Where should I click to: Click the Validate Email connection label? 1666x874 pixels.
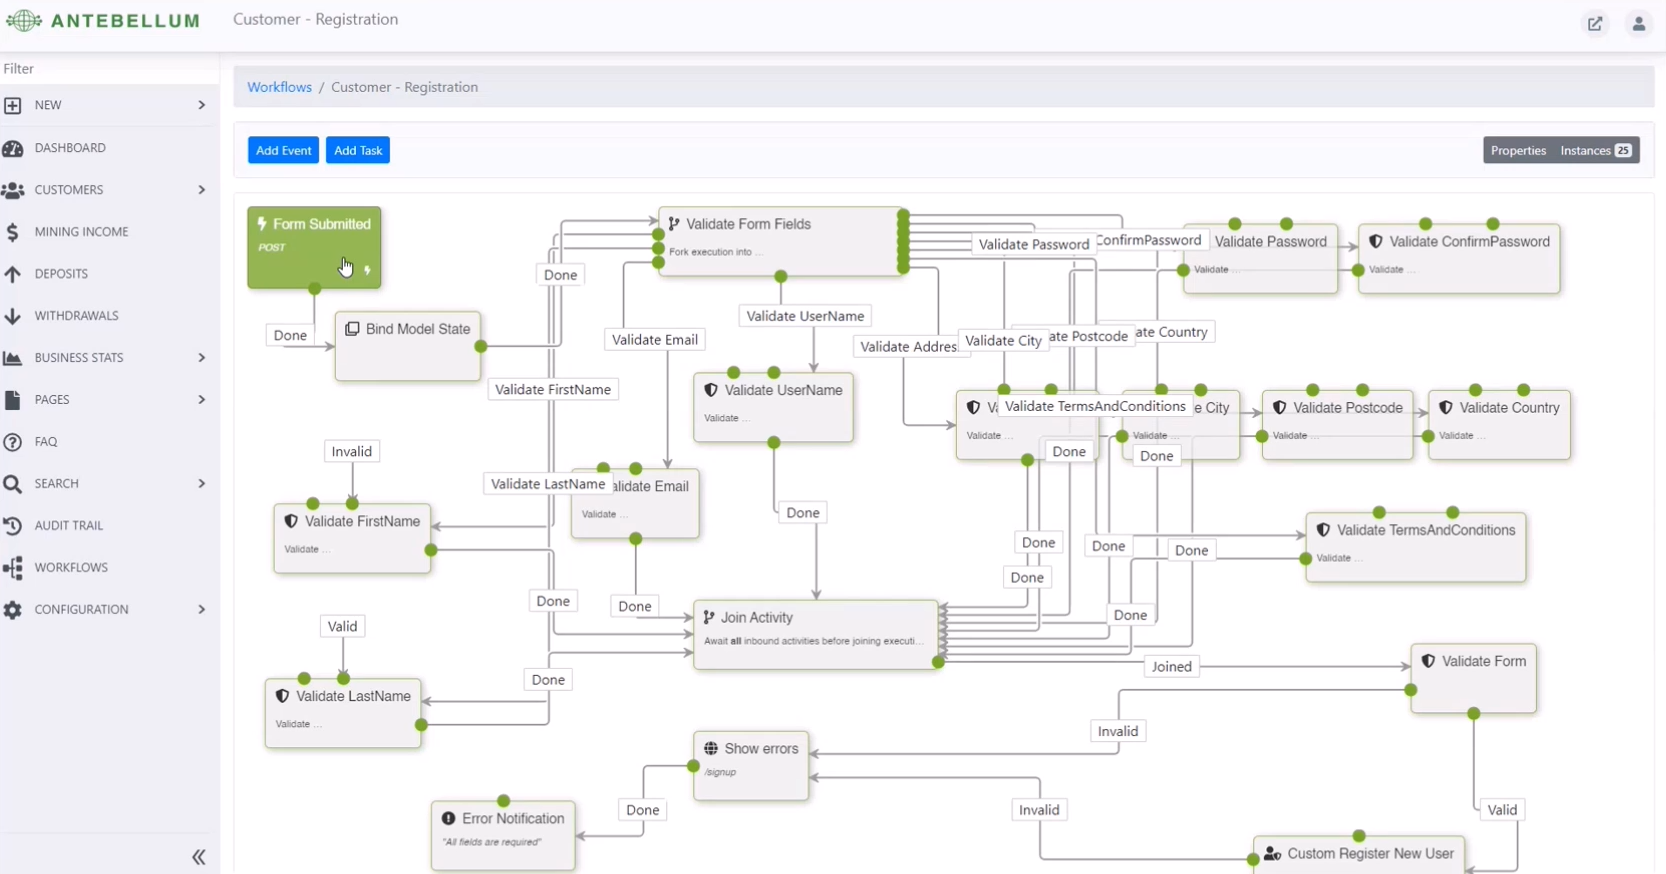(x=655, y=340)
